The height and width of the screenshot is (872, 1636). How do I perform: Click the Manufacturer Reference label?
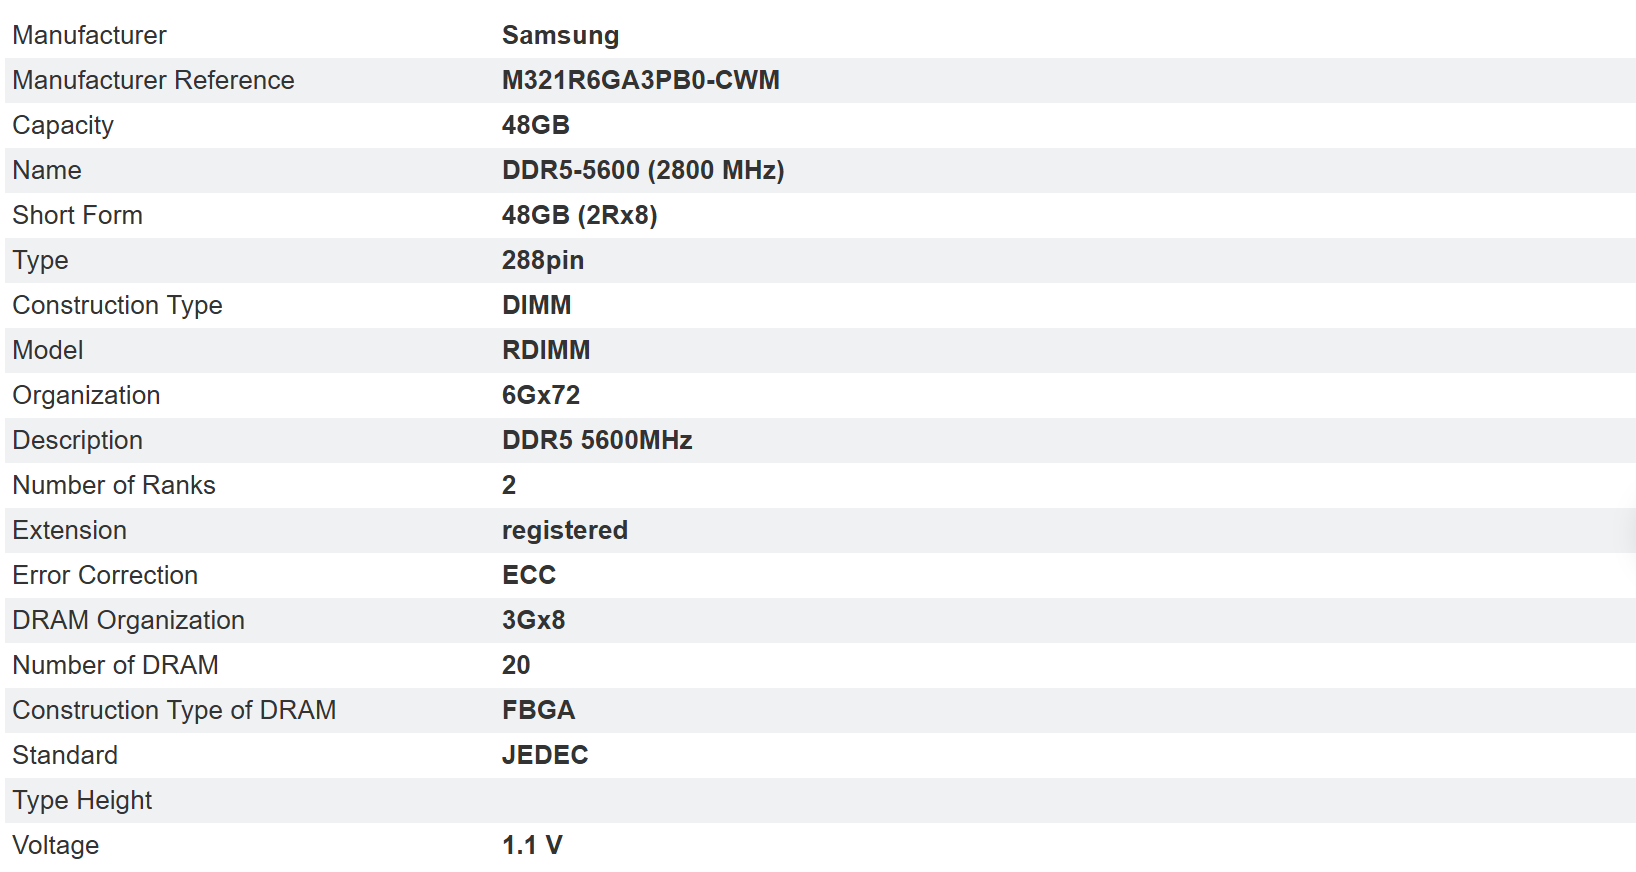coord(153,81)
